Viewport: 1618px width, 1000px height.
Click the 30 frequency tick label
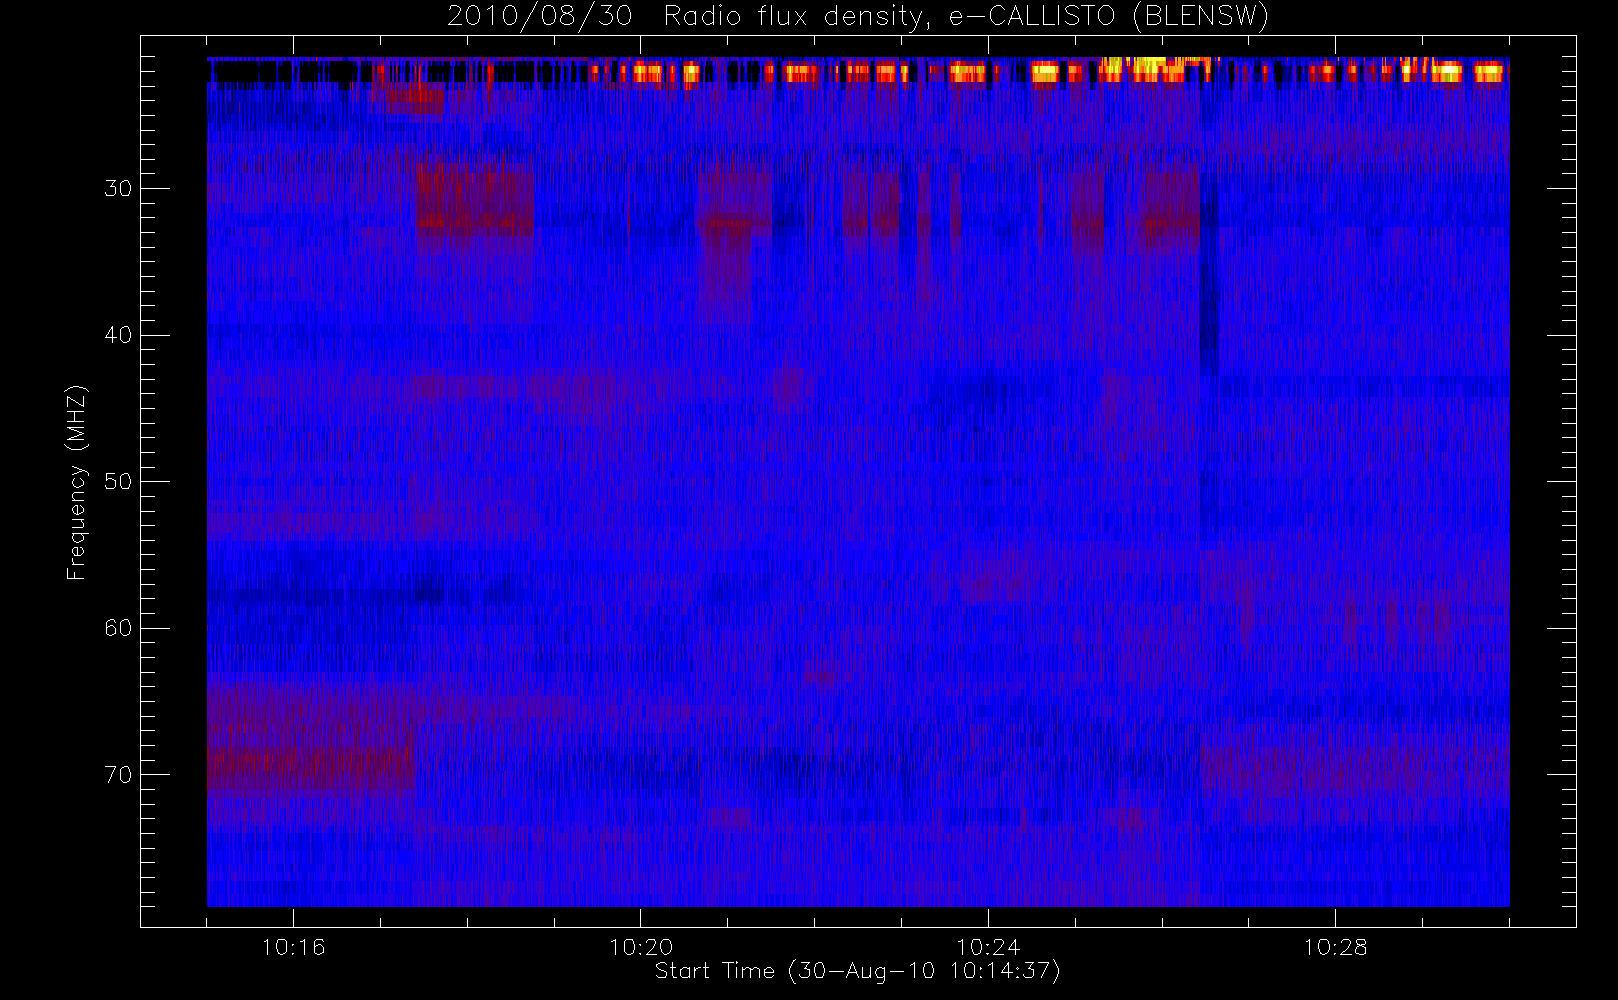point(118,189)
